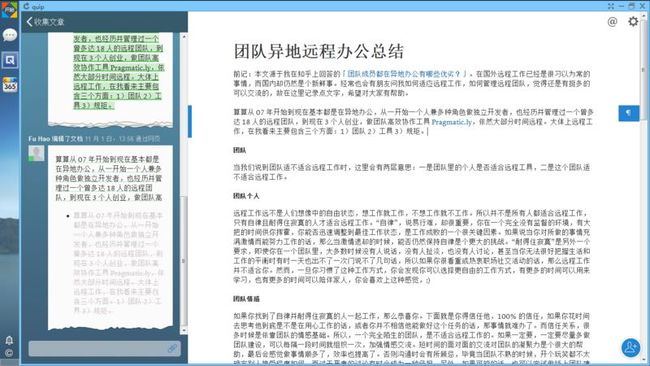Click the document title 团队异地远程办公总结
The height and width of the screenshot is (366, 650).
click(319, 52)
